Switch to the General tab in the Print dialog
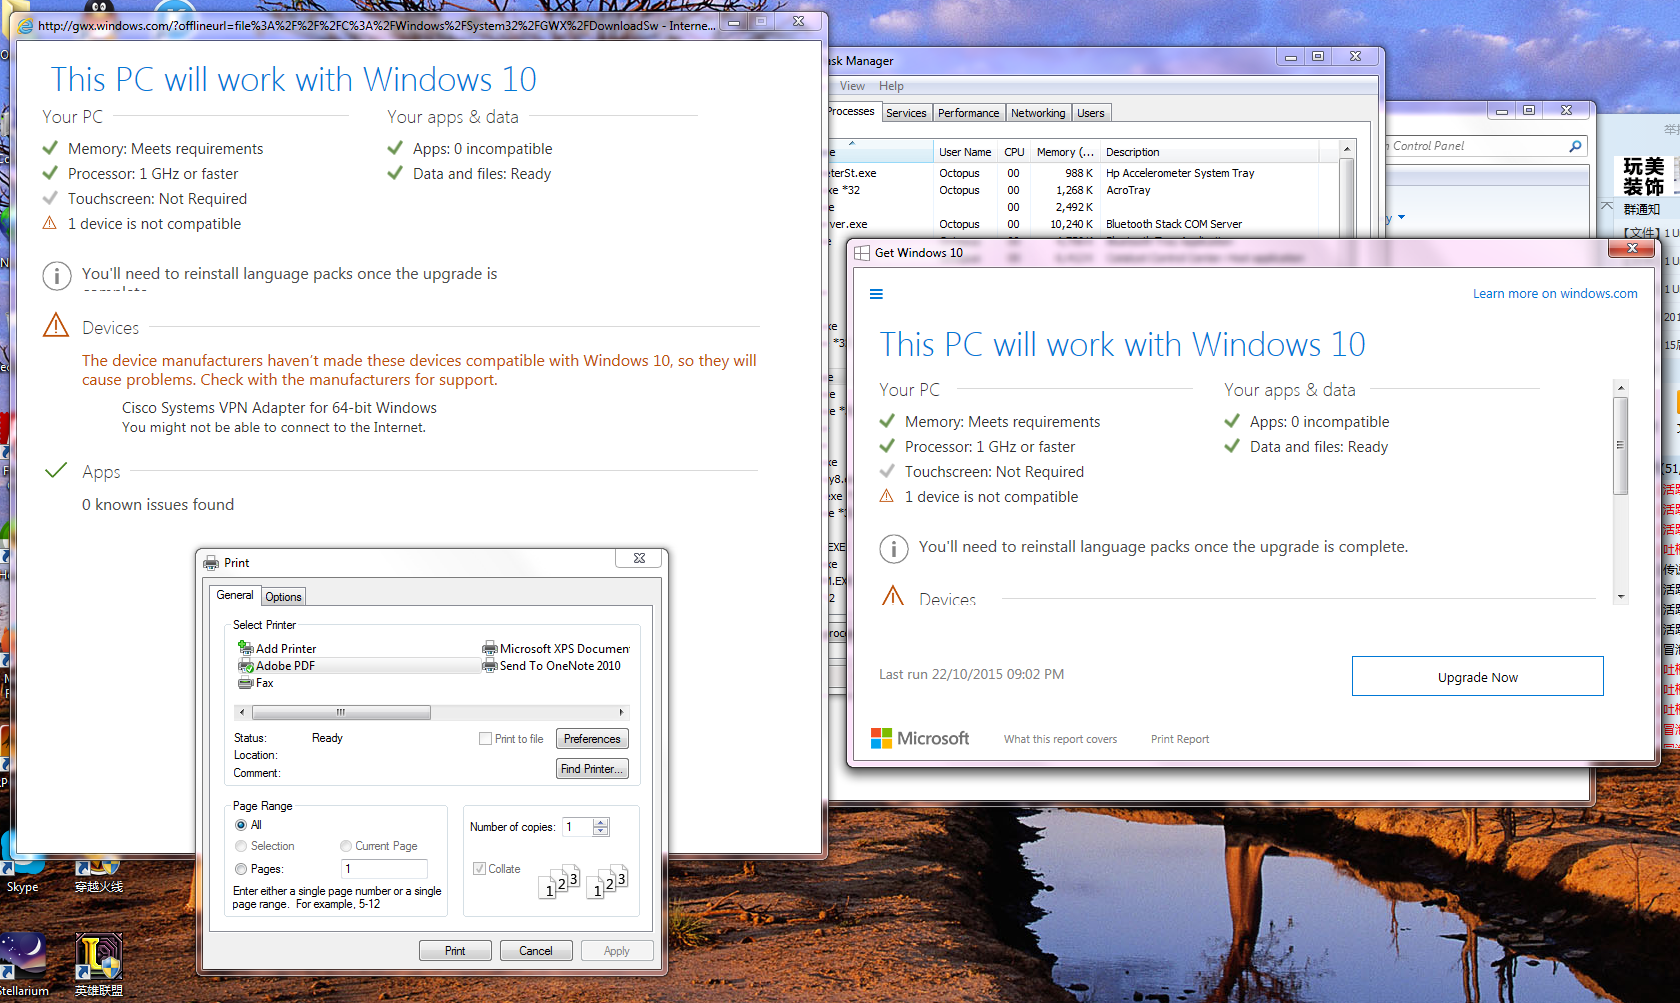The height and width of the screenshot is (1003, 1680). pyautogui.click(x=235, y=595)
